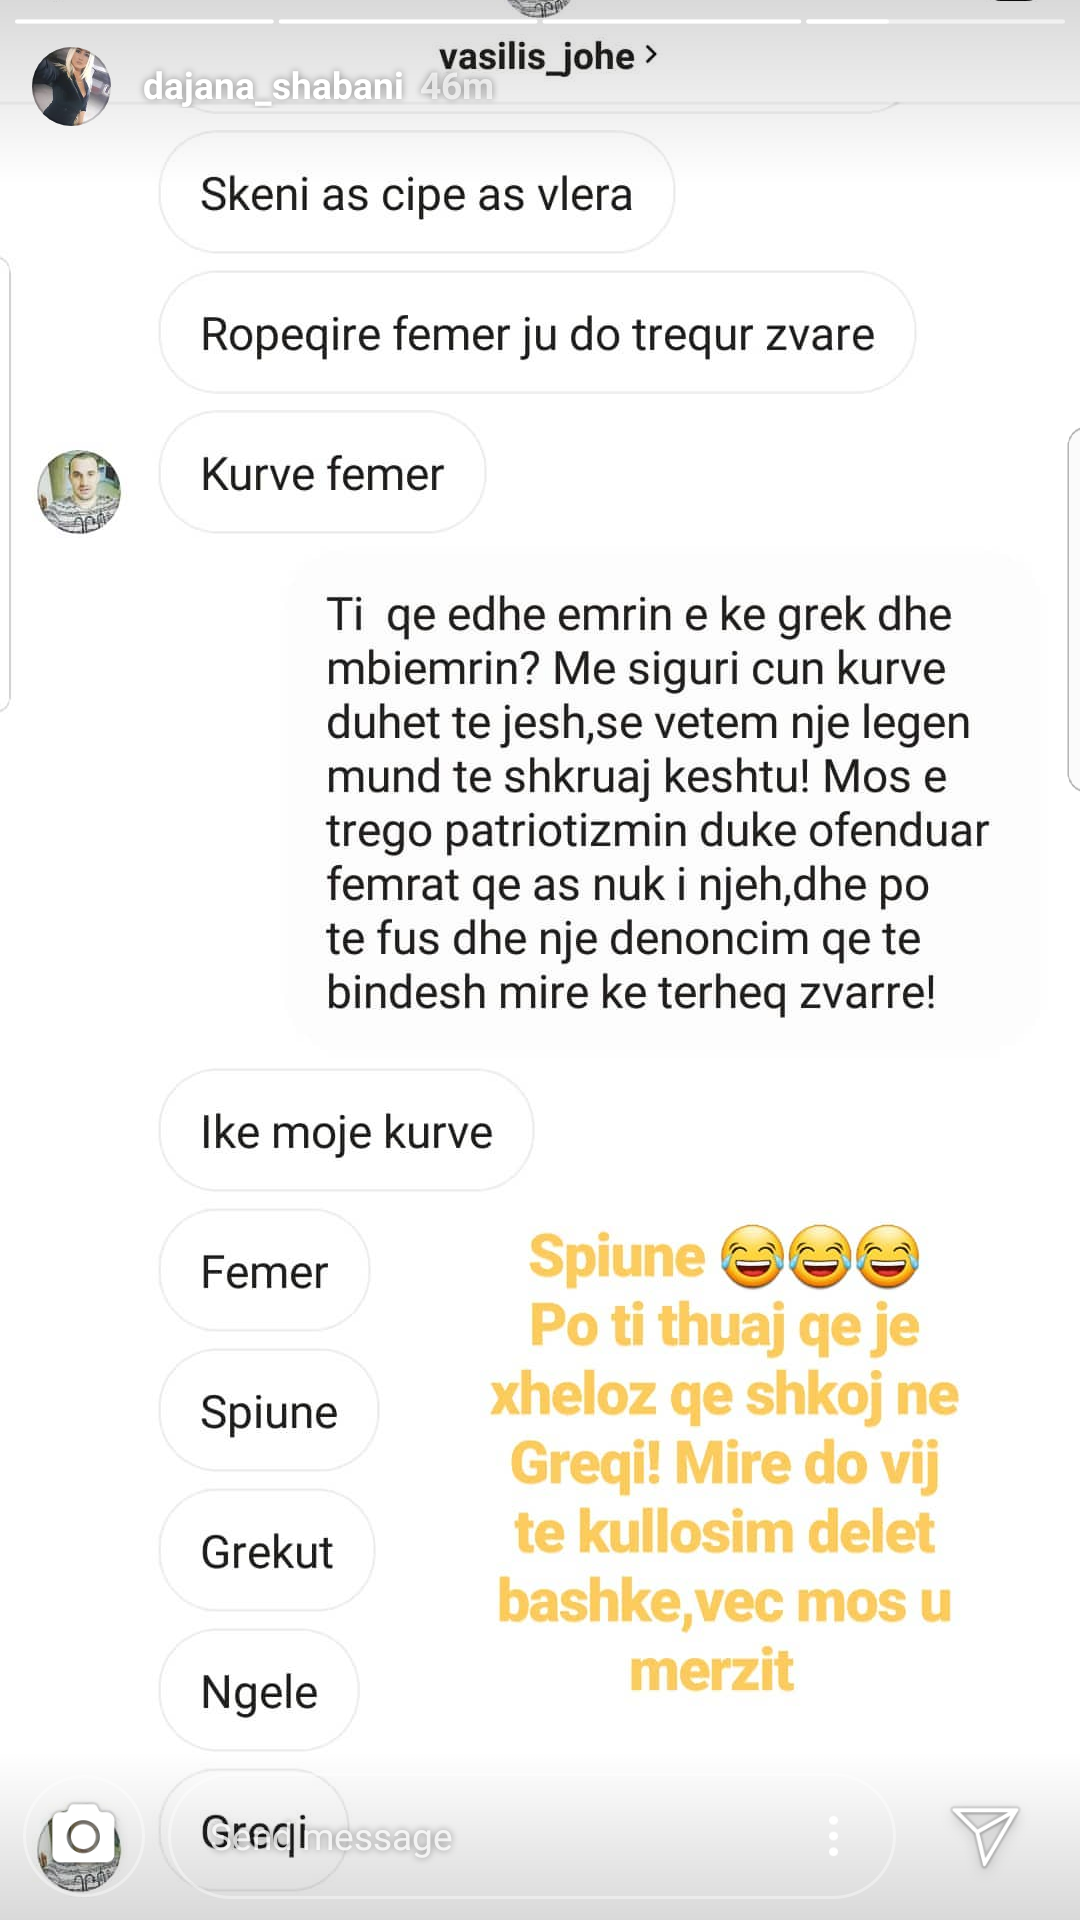The height and width of the screenshot is (1920, 1080).
Task: Tap the orange story caption text
Action: point(724,1463)
